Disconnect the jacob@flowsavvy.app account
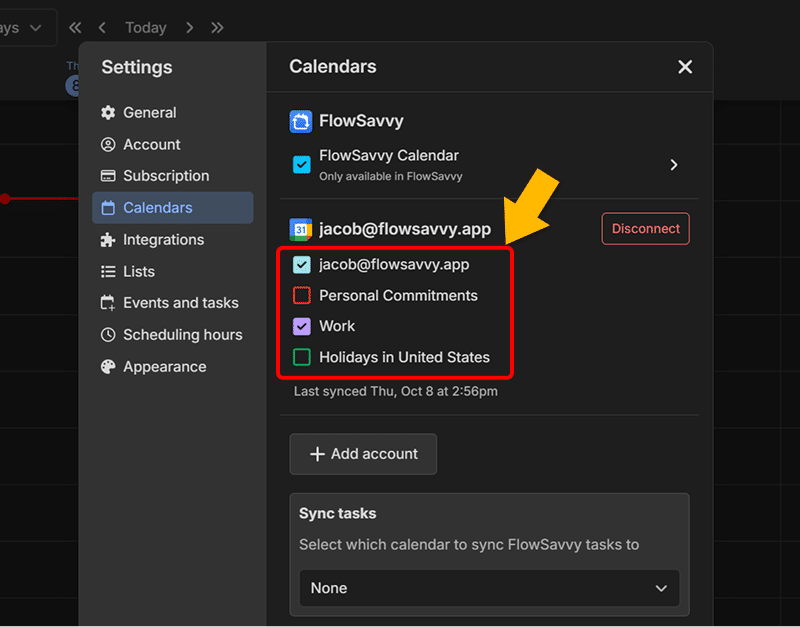Screen dimensions: 800x627 (645, 229)
